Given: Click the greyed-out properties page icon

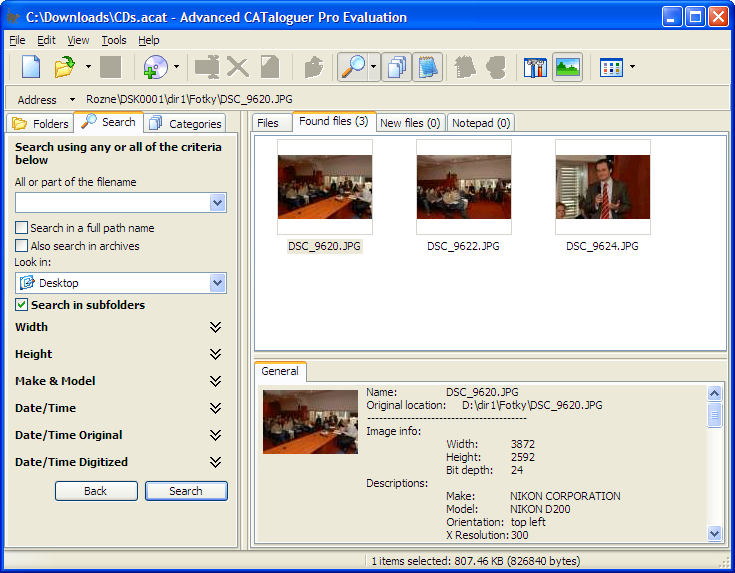Looking at the screenshot, I should tap(270, 67).
